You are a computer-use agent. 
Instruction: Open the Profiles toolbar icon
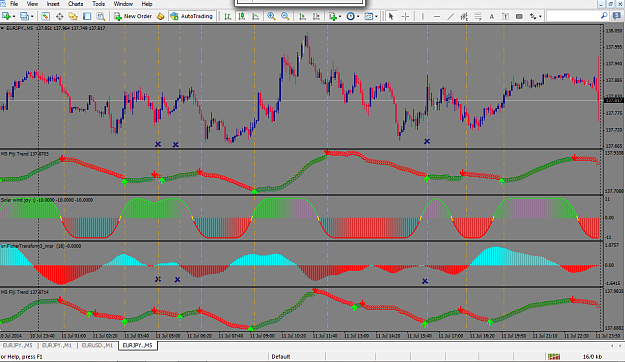24,16
